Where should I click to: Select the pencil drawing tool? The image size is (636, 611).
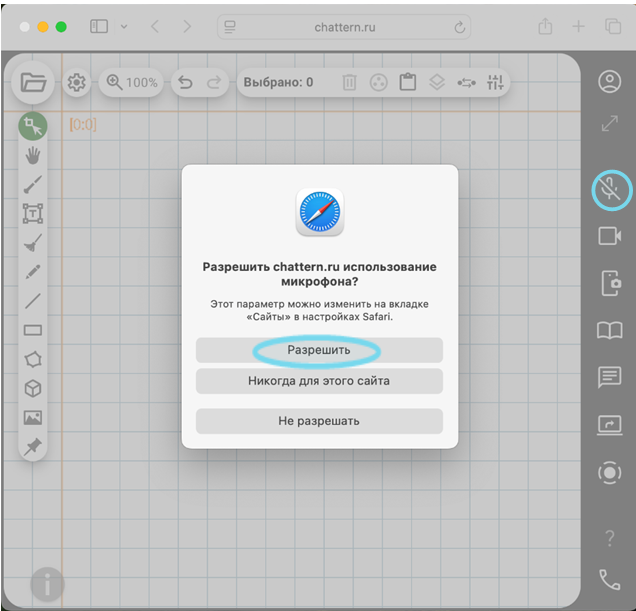pos(33,271)
